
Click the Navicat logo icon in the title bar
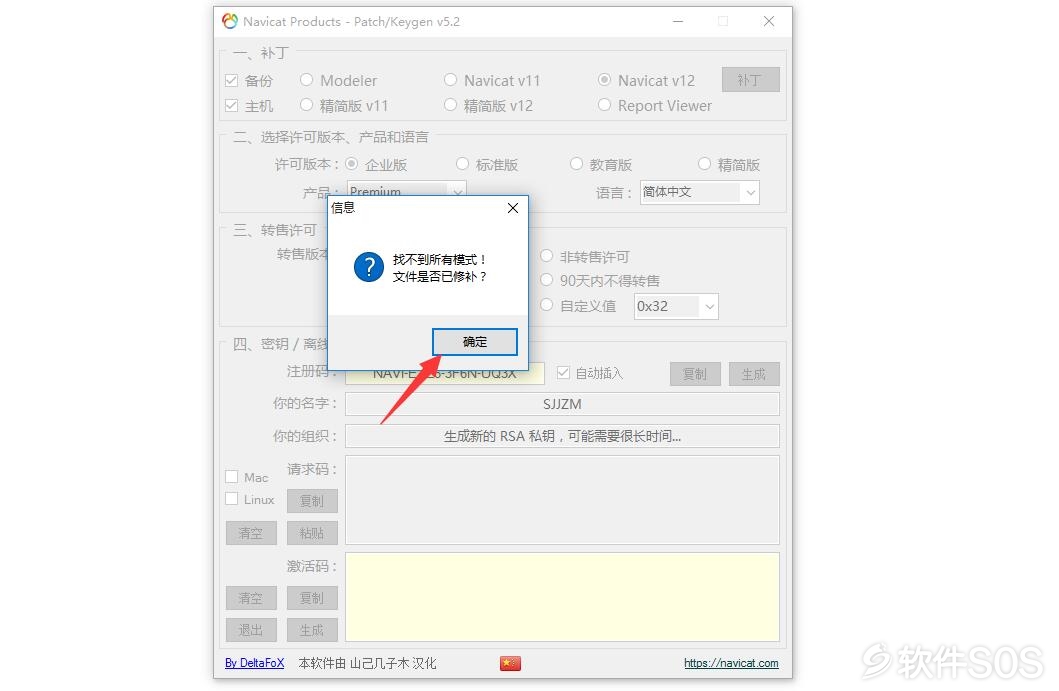click(230, 21)
